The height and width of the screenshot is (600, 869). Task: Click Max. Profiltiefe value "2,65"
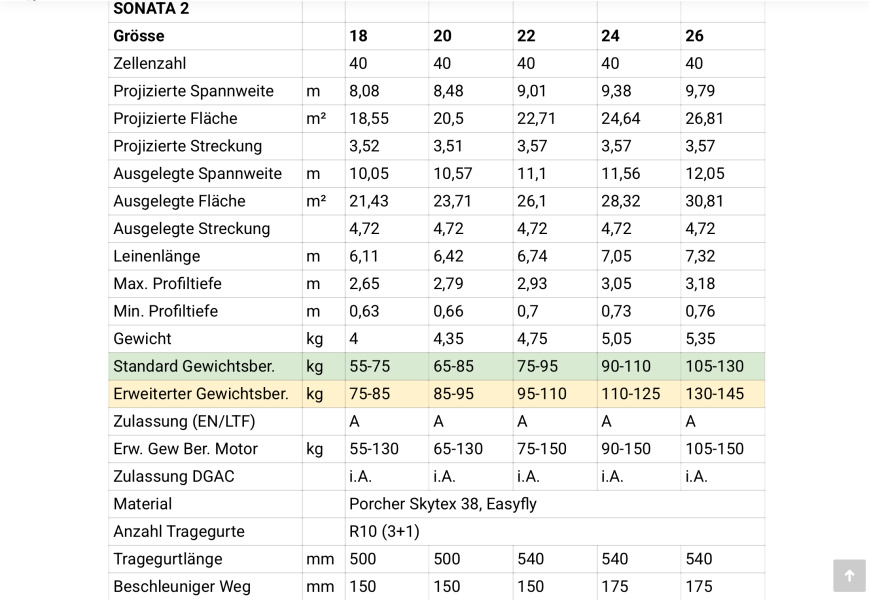[365, 284]
